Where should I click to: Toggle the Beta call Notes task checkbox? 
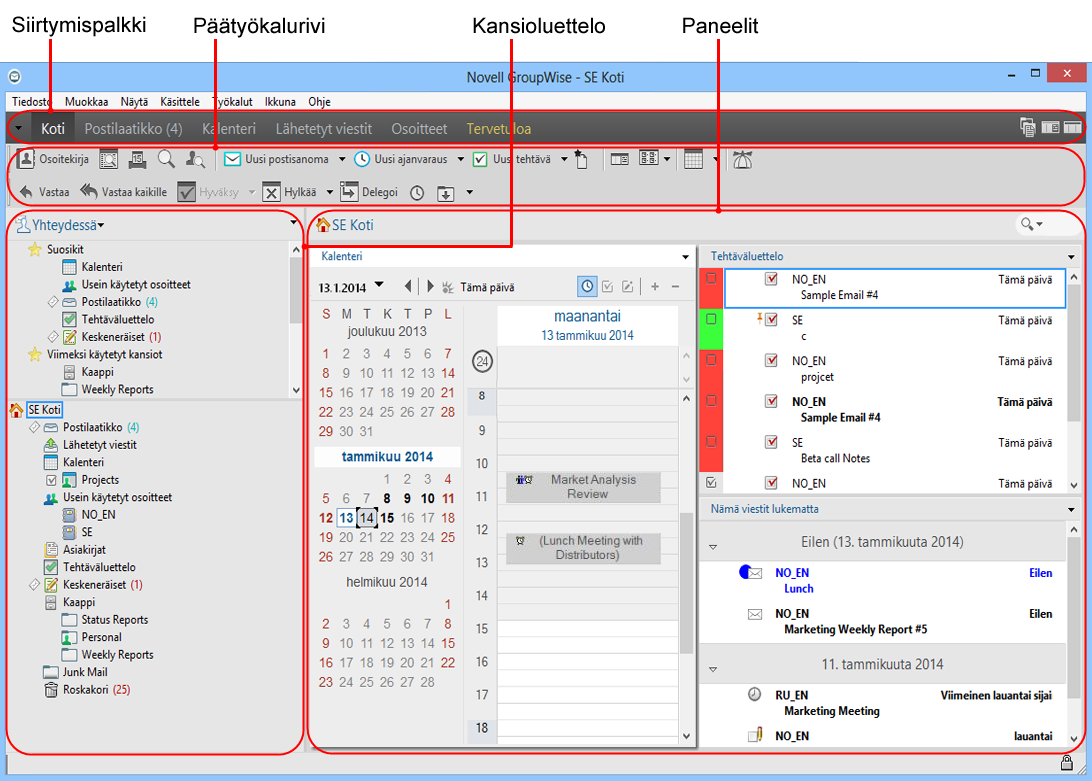[x=771, y=442]
